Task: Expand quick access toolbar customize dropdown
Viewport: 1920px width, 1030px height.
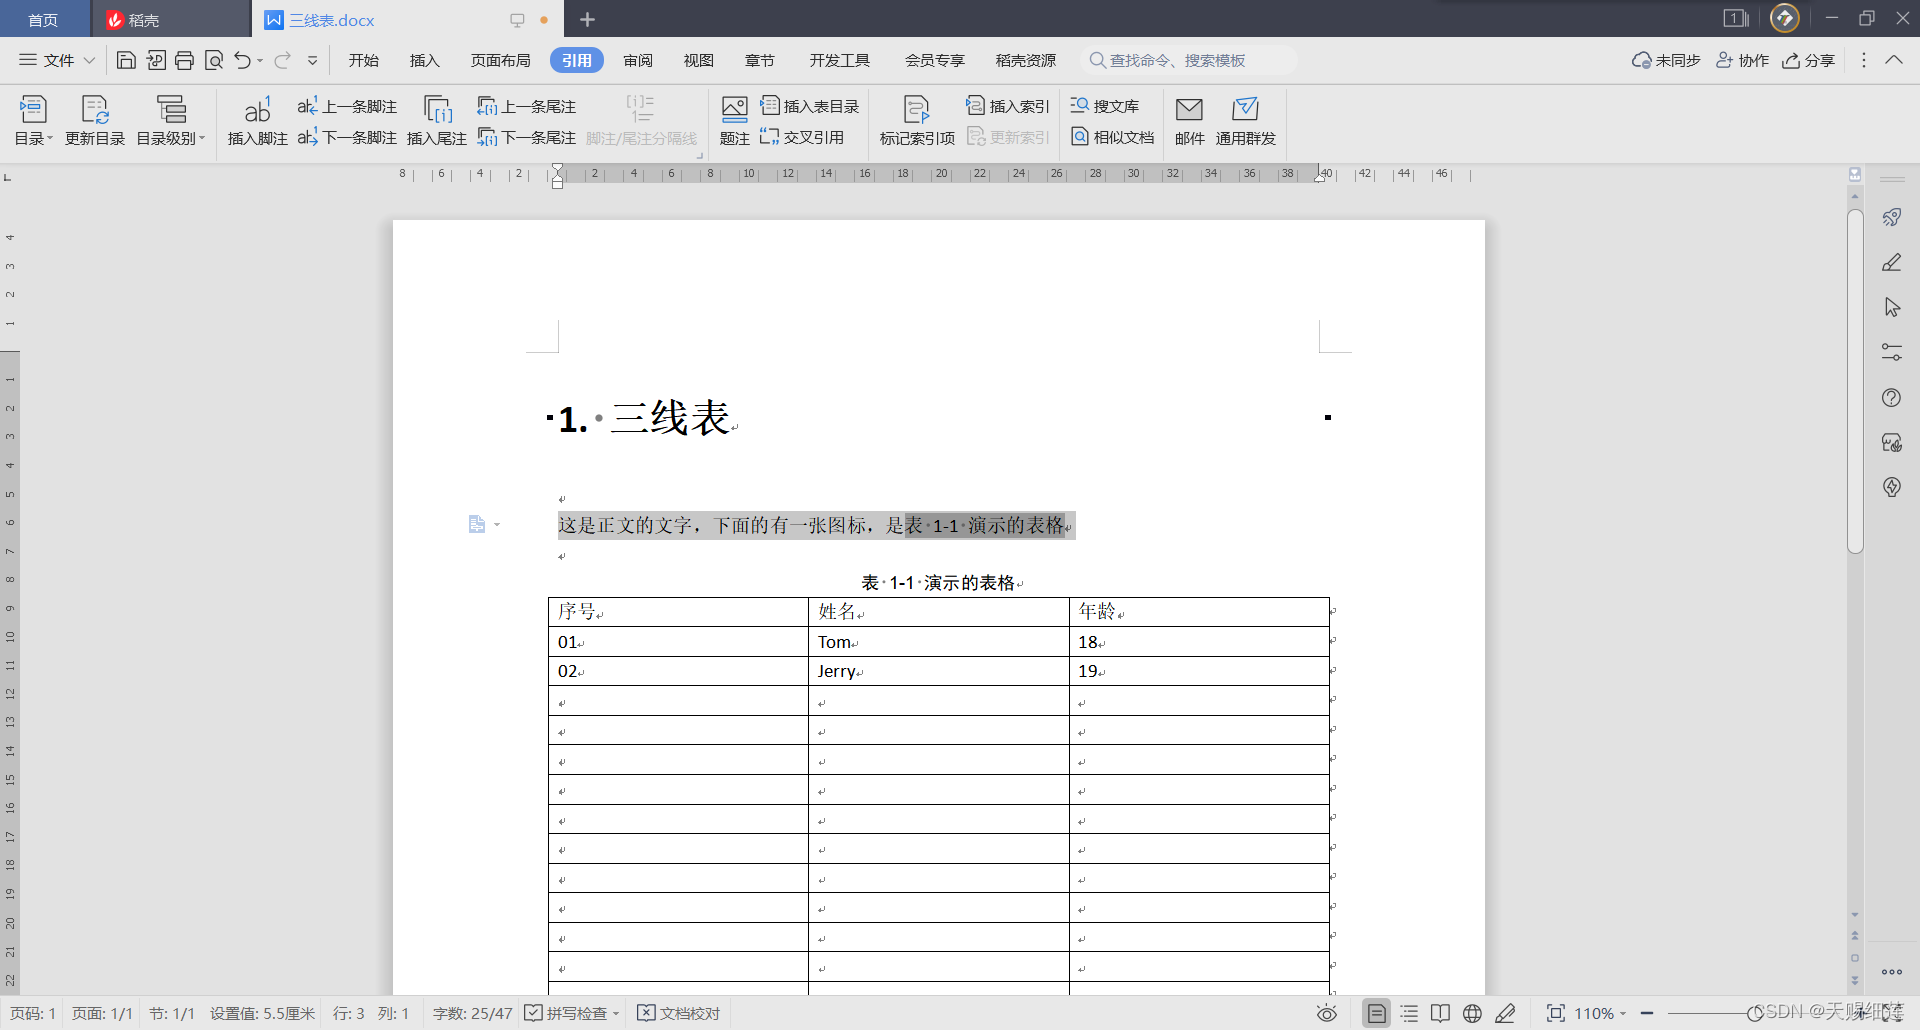Action: (x=312, y=60)
